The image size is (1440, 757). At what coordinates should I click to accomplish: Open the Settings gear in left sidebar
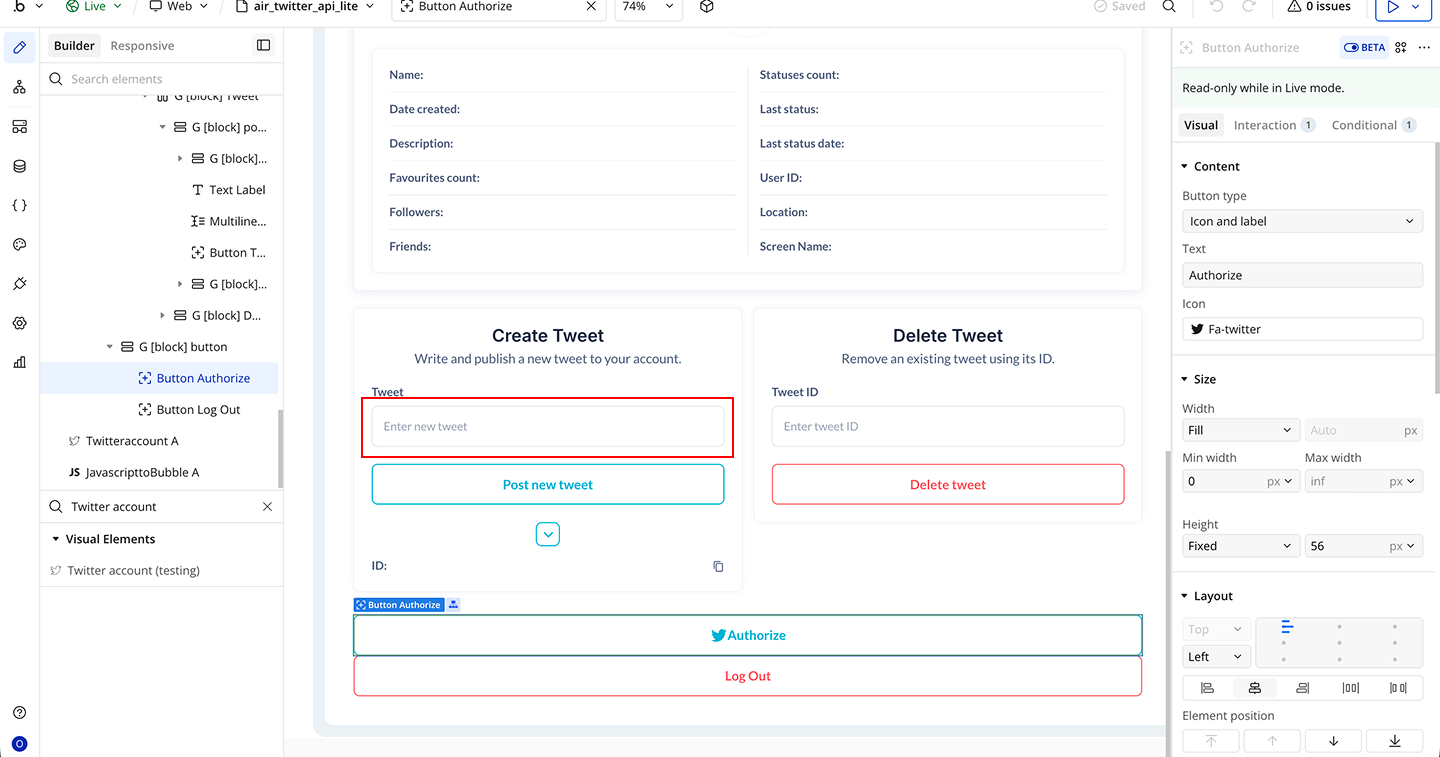19,323
